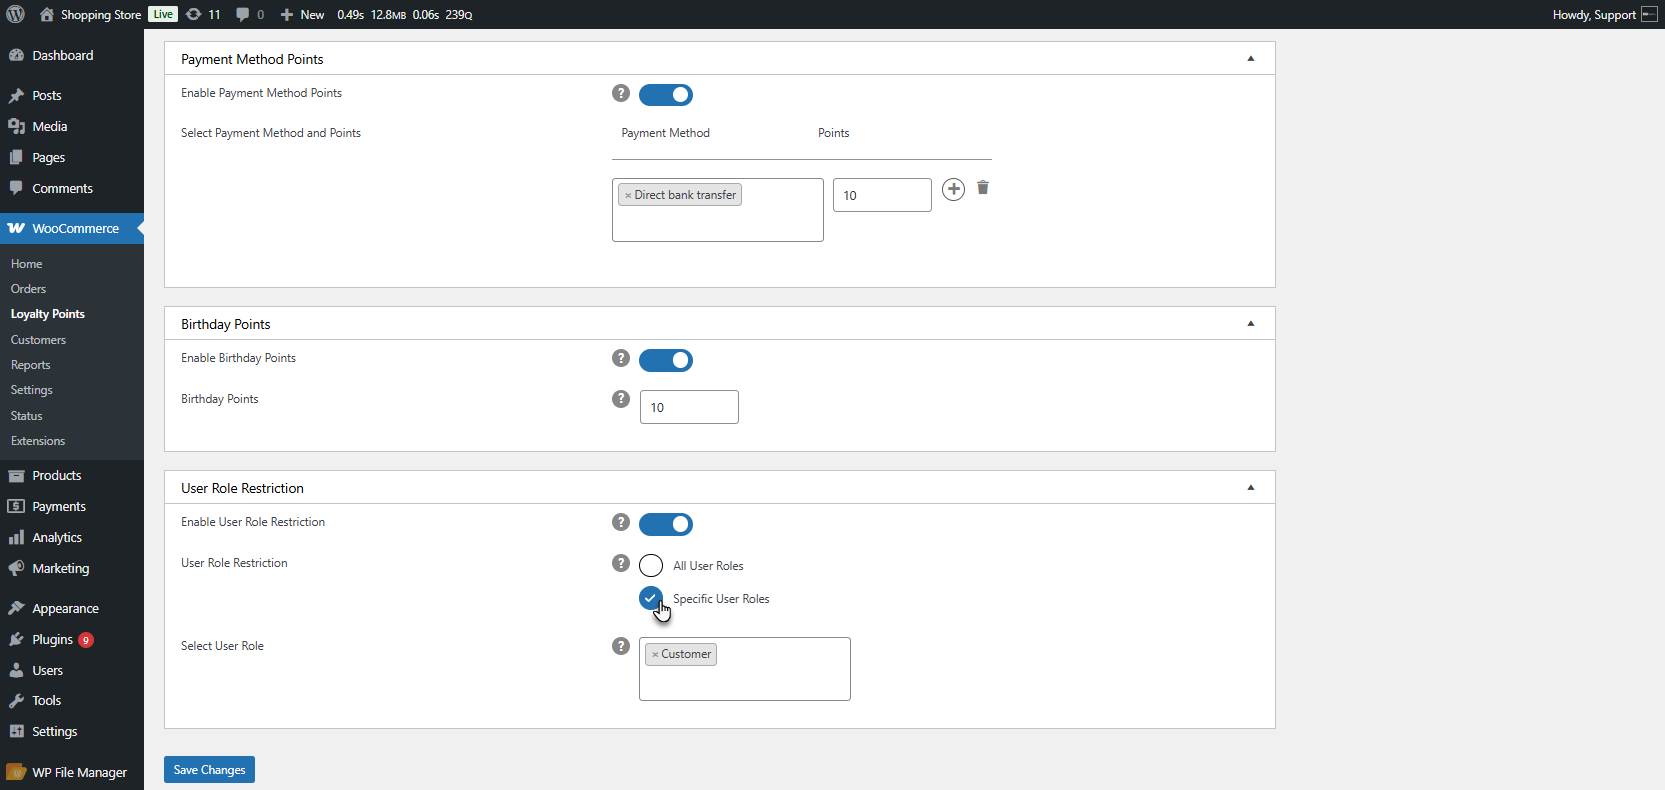Click the WordPress logo in admin bar
This screenshot has width=1665, height=790.
pyautogui.click(x=16, y=14)
